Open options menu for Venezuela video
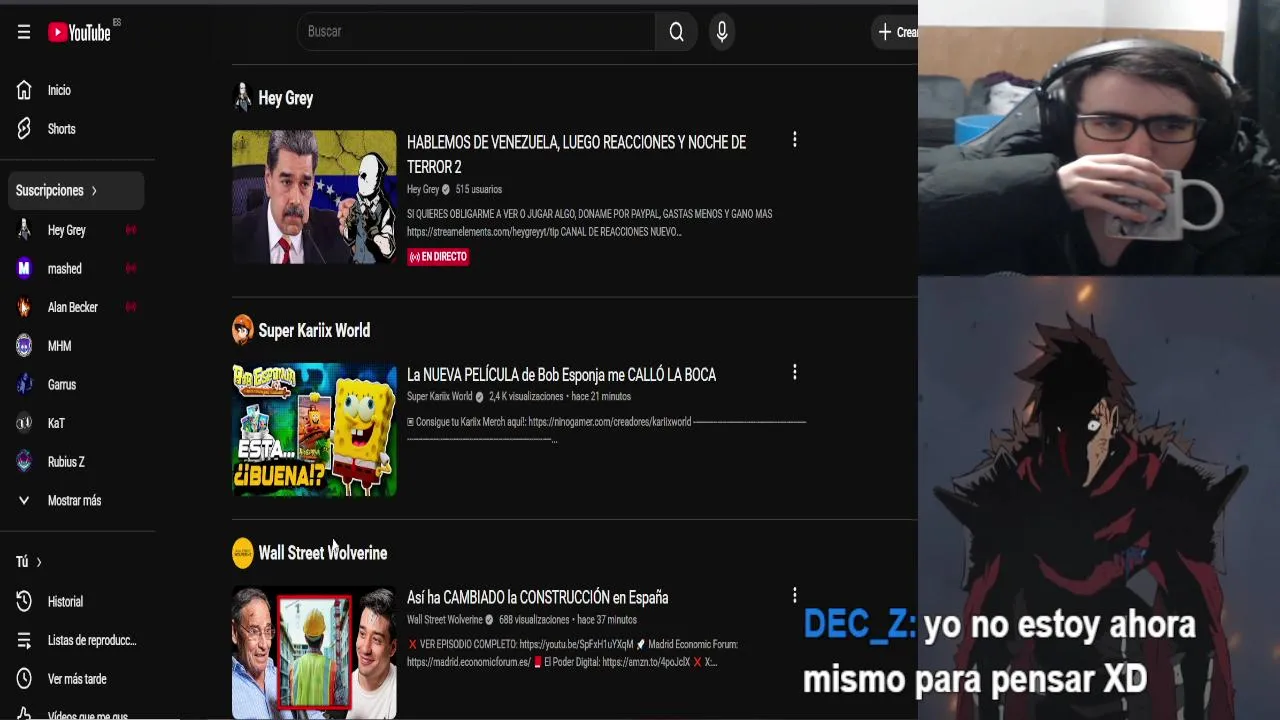Image resolution: width=1280 pixels, height=720 pixels. tap(795, 140)
